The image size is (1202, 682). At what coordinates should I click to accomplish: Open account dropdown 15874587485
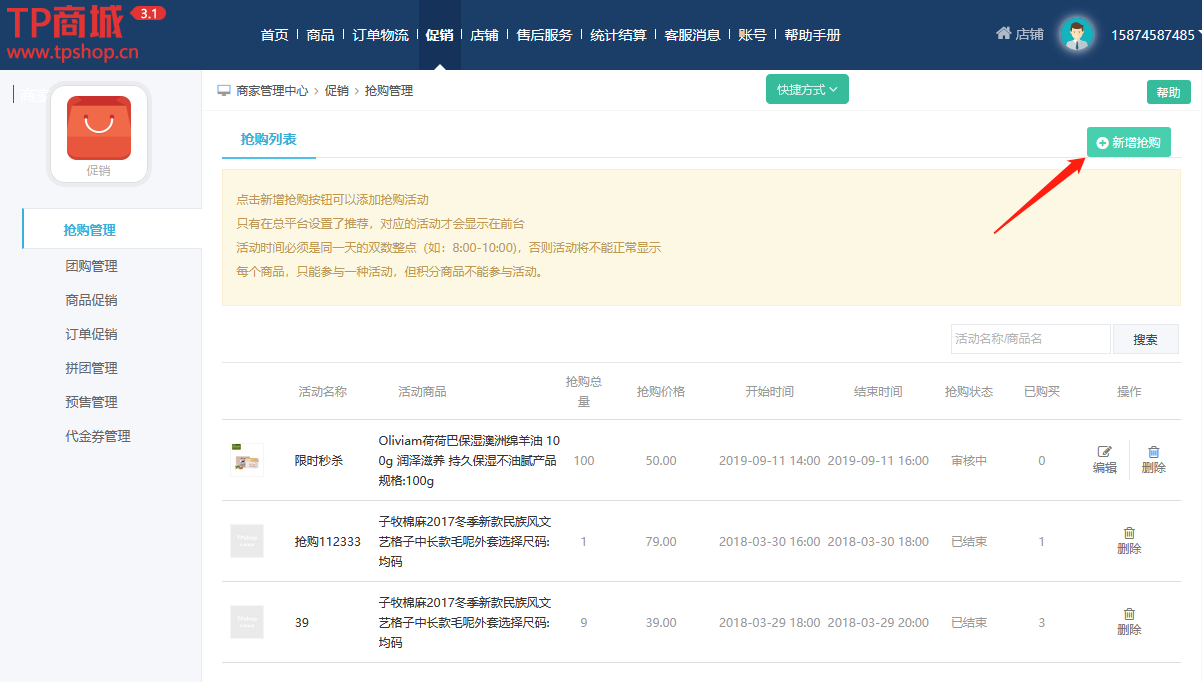(x=1155, y=35)
